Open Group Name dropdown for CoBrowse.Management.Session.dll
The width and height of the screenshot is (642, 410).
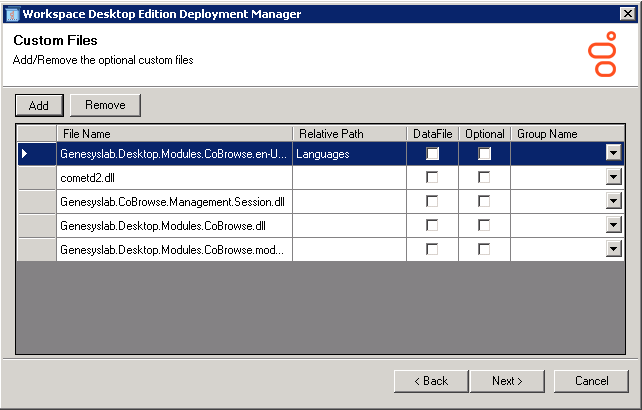click(615, 201)
